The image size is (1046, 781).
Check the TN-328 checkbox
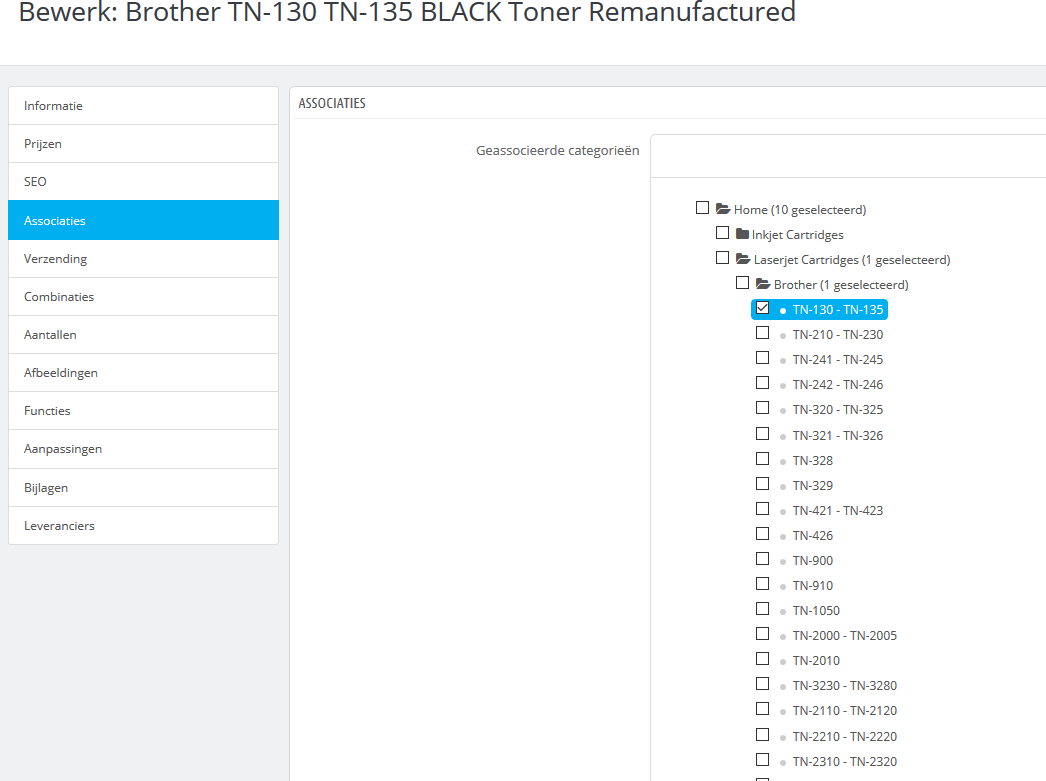point(762,459)
